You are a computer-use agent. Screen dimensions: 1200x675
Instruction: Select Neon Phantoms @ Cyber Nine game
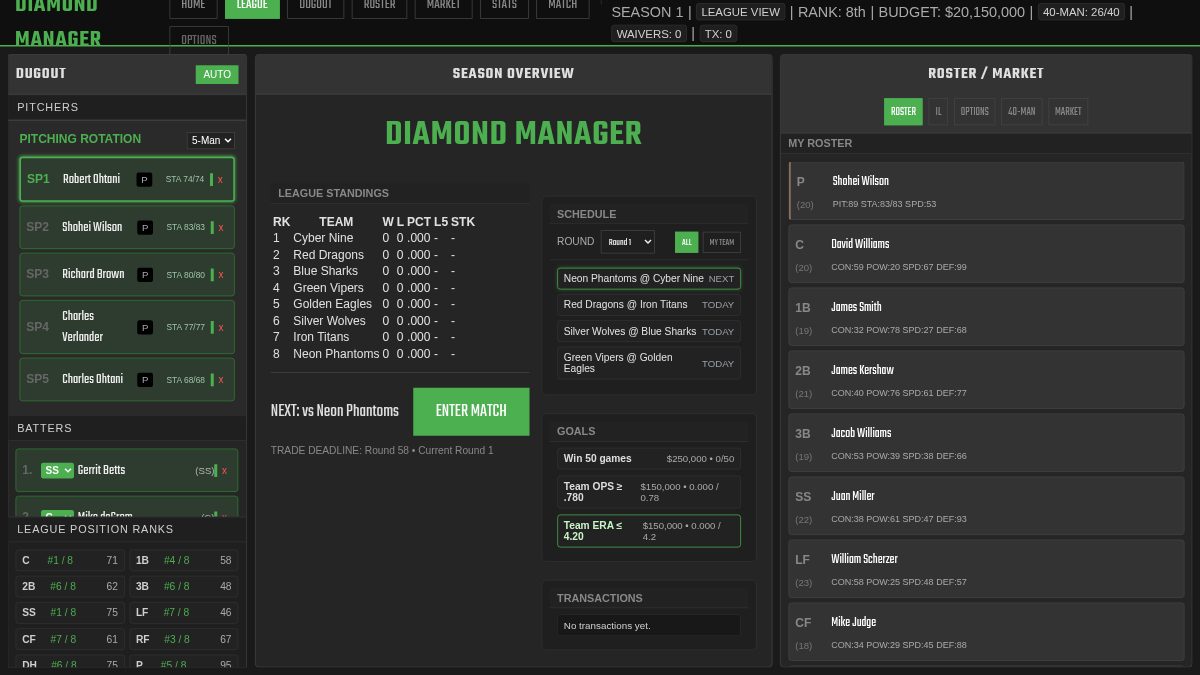tap(649, 279)
